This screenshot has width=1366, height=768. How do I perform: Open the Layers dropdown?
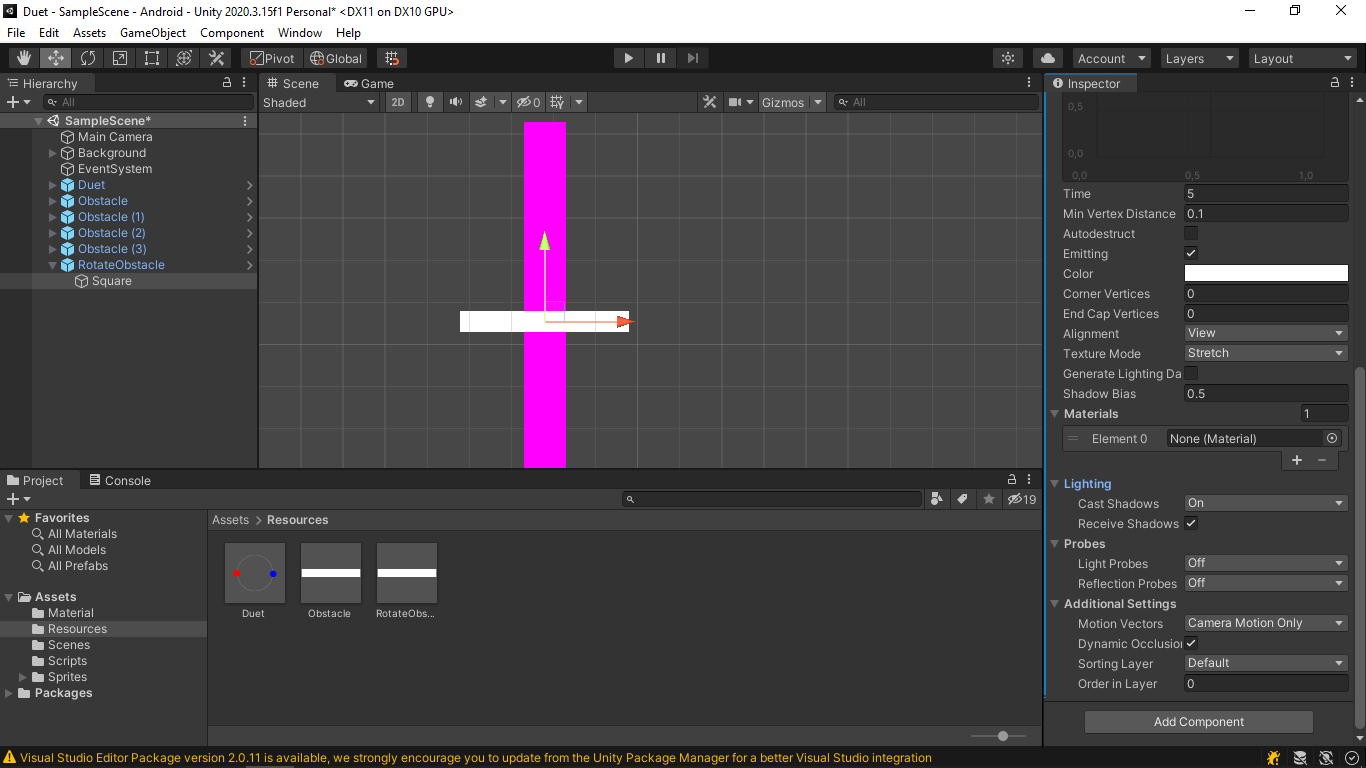pyautogui.click(x=1198, y=58)
